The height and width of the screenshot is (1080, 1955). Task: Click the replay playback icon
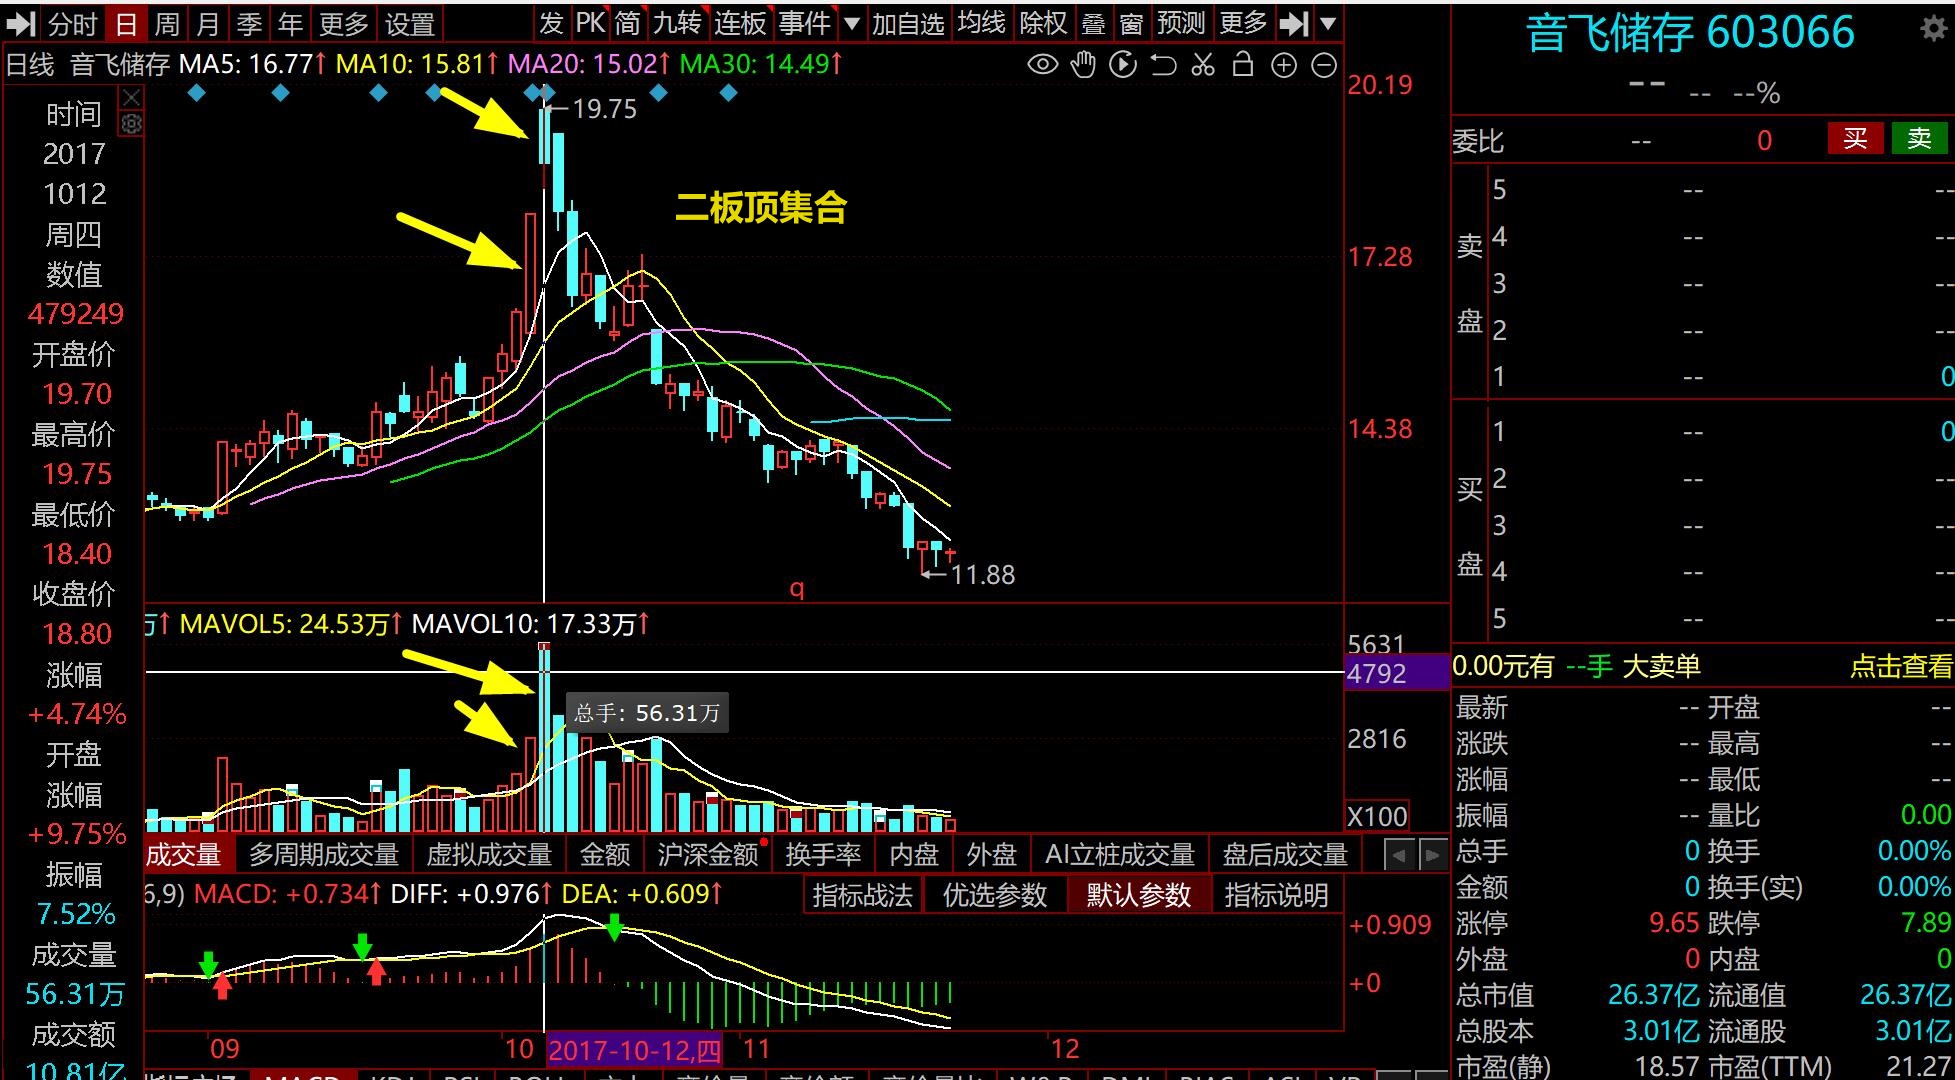(x=1123, y=66)
